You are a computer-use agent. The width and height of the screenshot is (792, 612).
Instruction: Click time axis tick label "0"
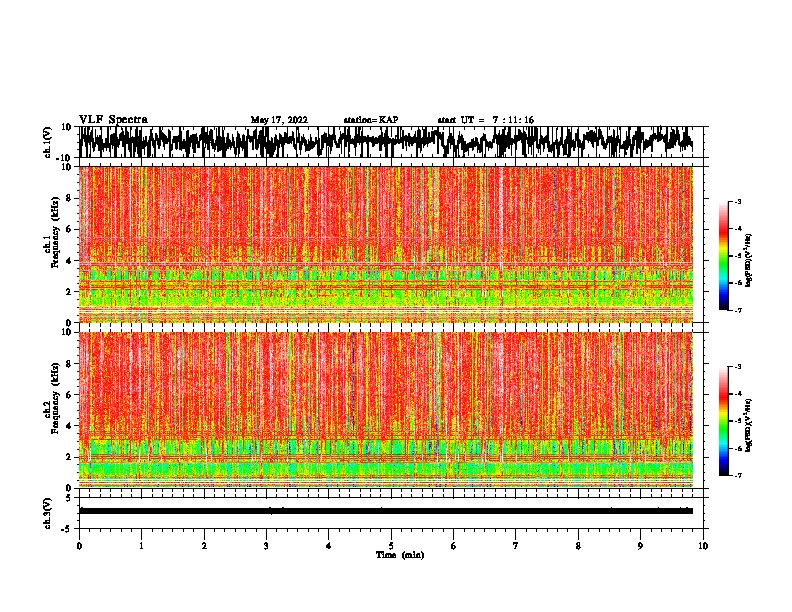tap(79, 546)
